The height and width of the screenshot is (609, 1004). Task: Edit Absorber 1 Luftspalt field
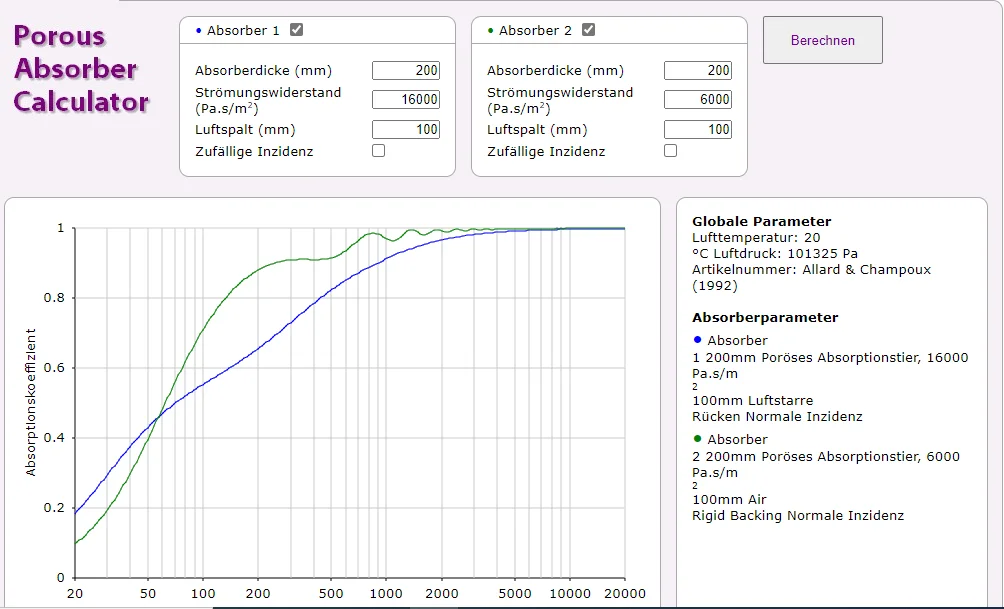406,129
